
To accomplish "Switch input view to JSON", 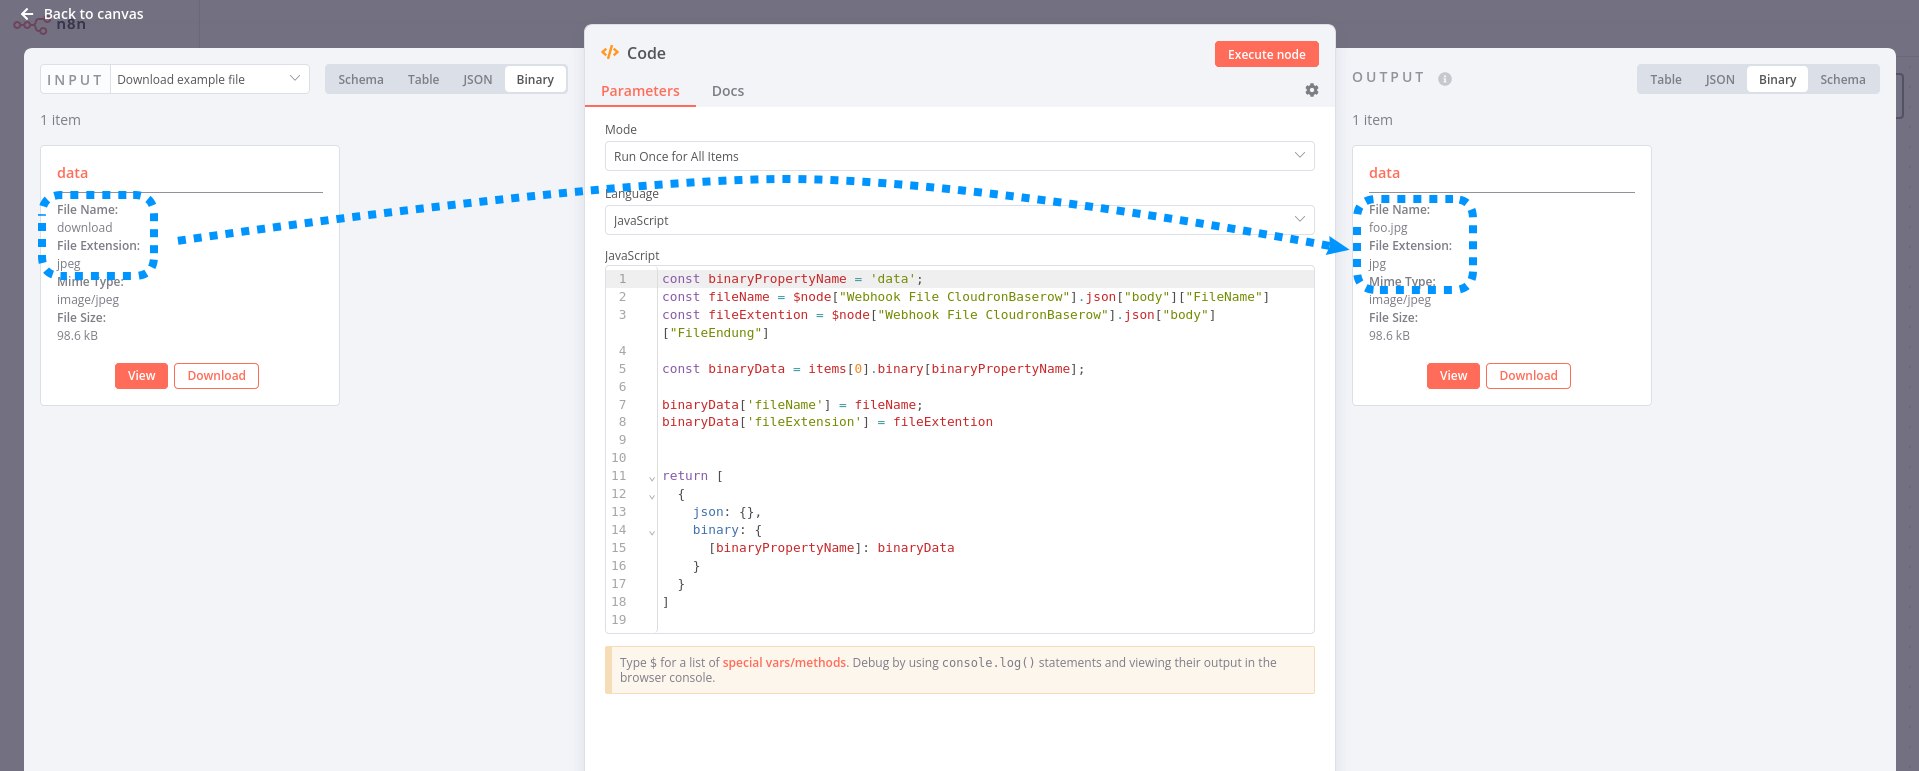I will (x=477, y=79).
